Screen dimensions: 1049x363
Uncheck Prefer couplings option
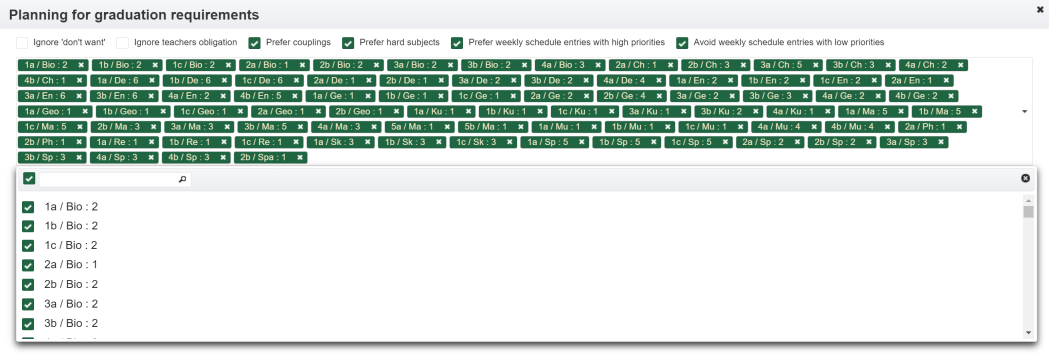[254, 43]
